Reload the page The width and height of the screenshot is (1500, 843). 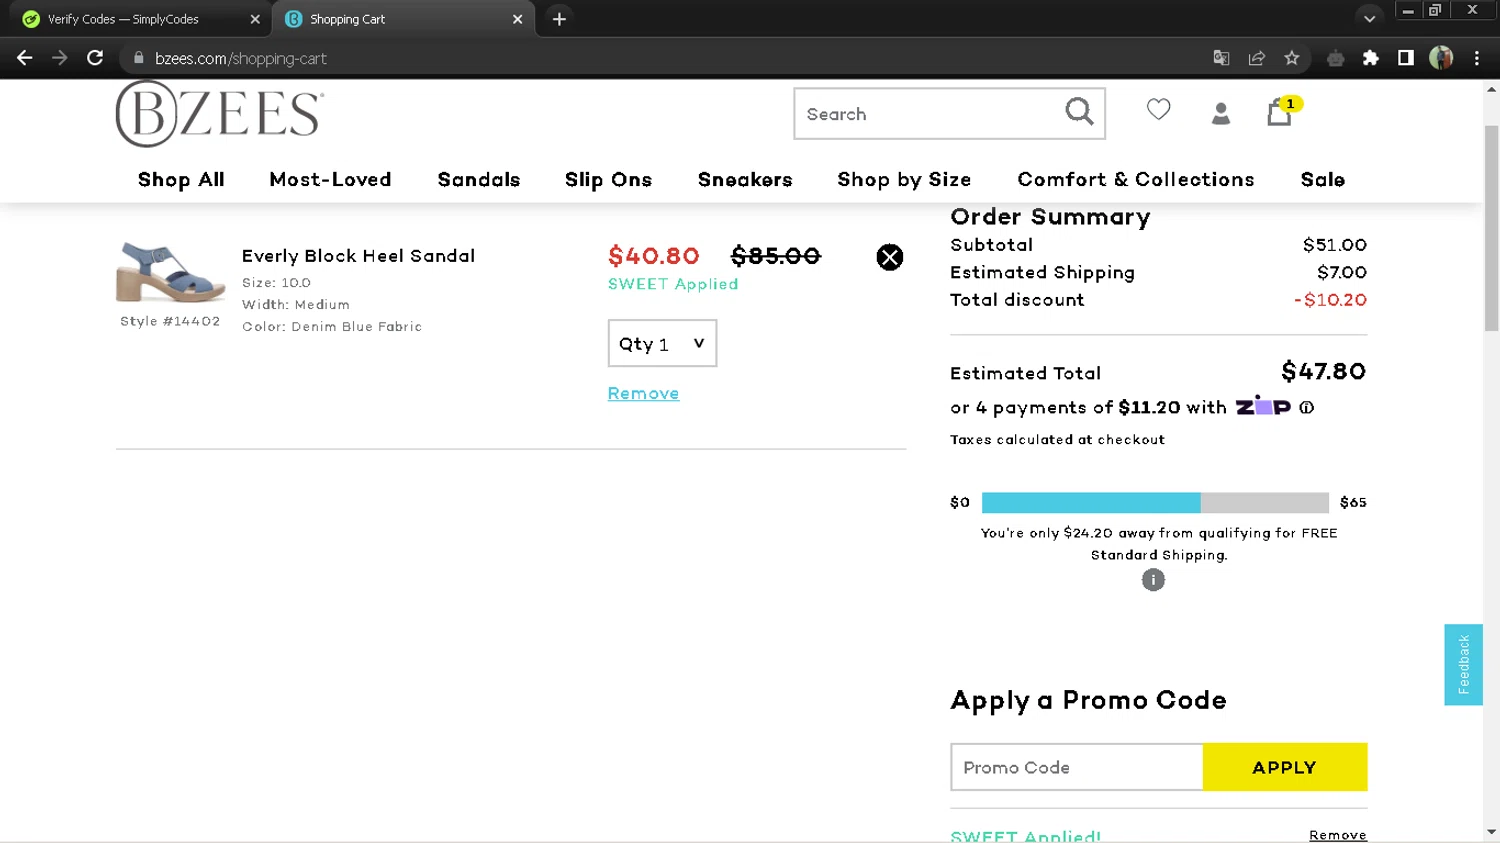click(x=95, y=58)
